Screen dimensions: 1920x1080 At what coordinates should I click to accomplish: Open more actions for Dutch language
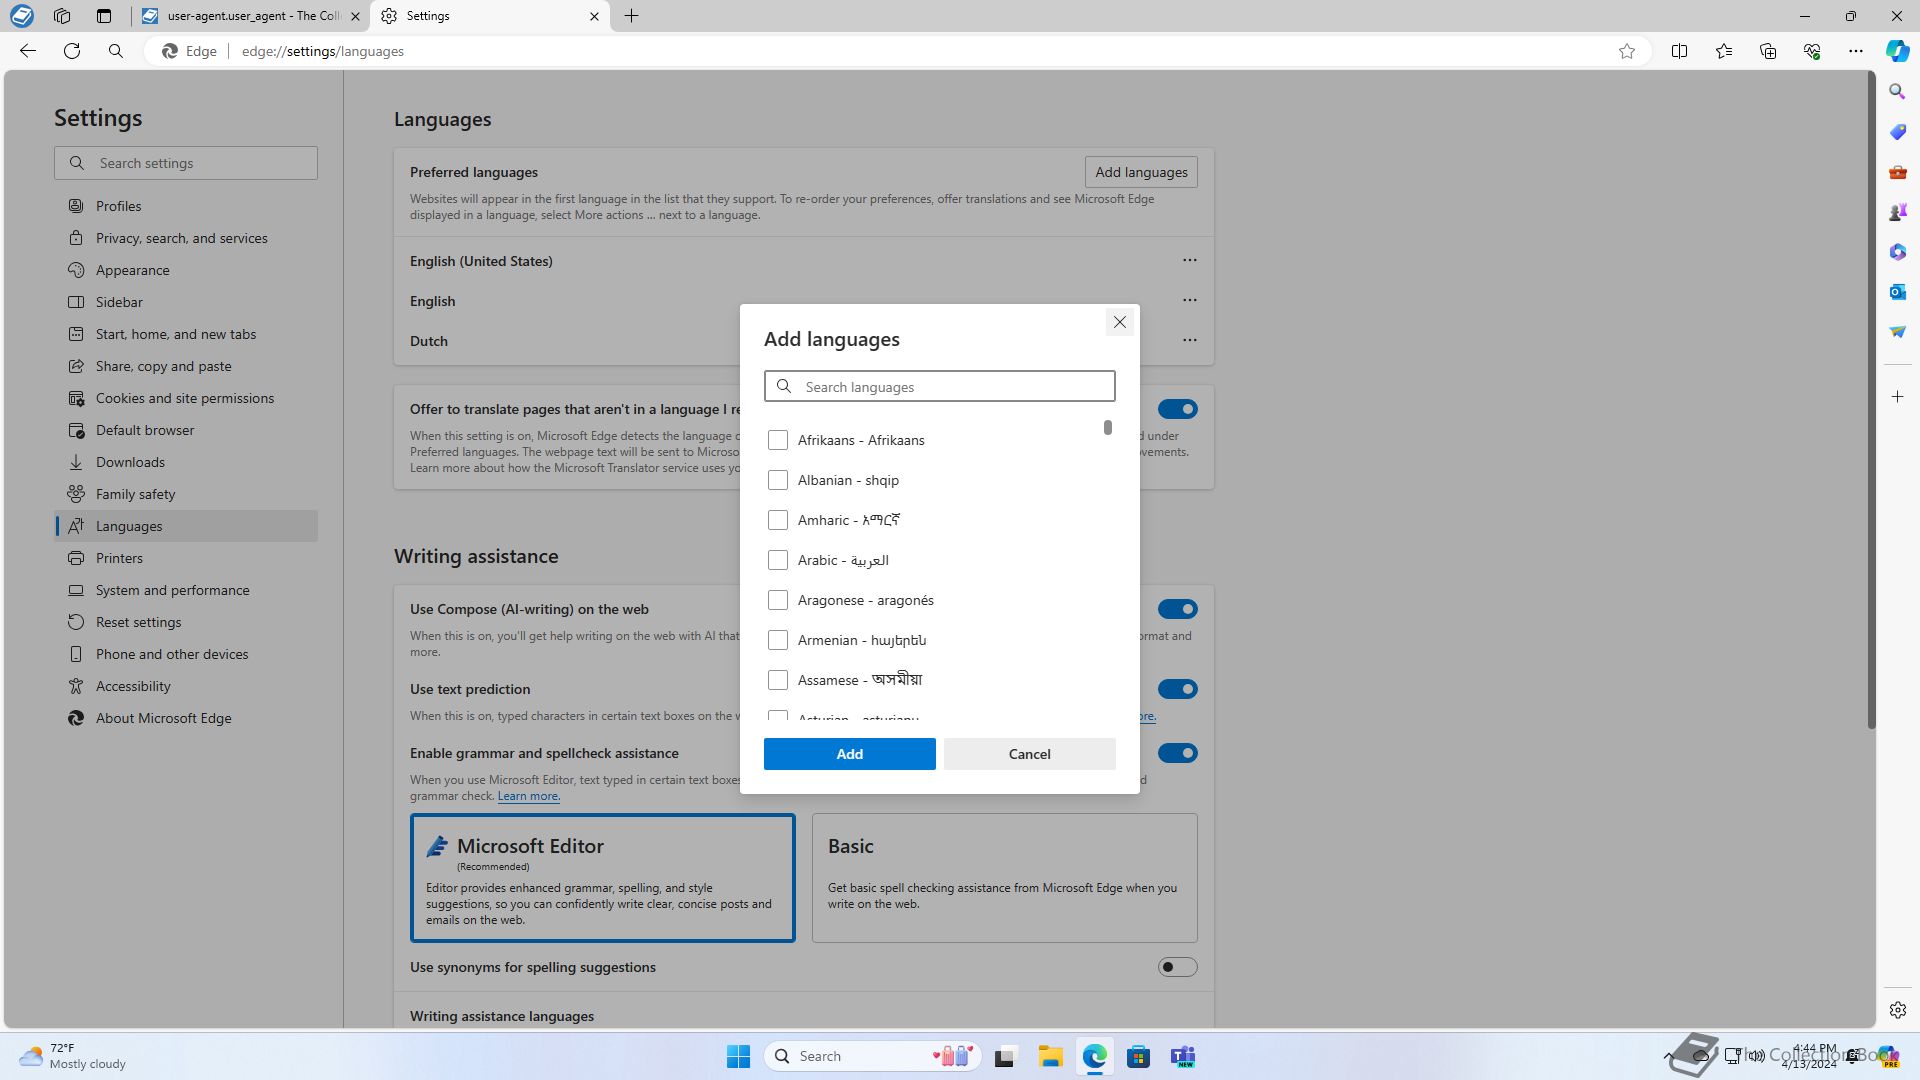coord(1189,340)
